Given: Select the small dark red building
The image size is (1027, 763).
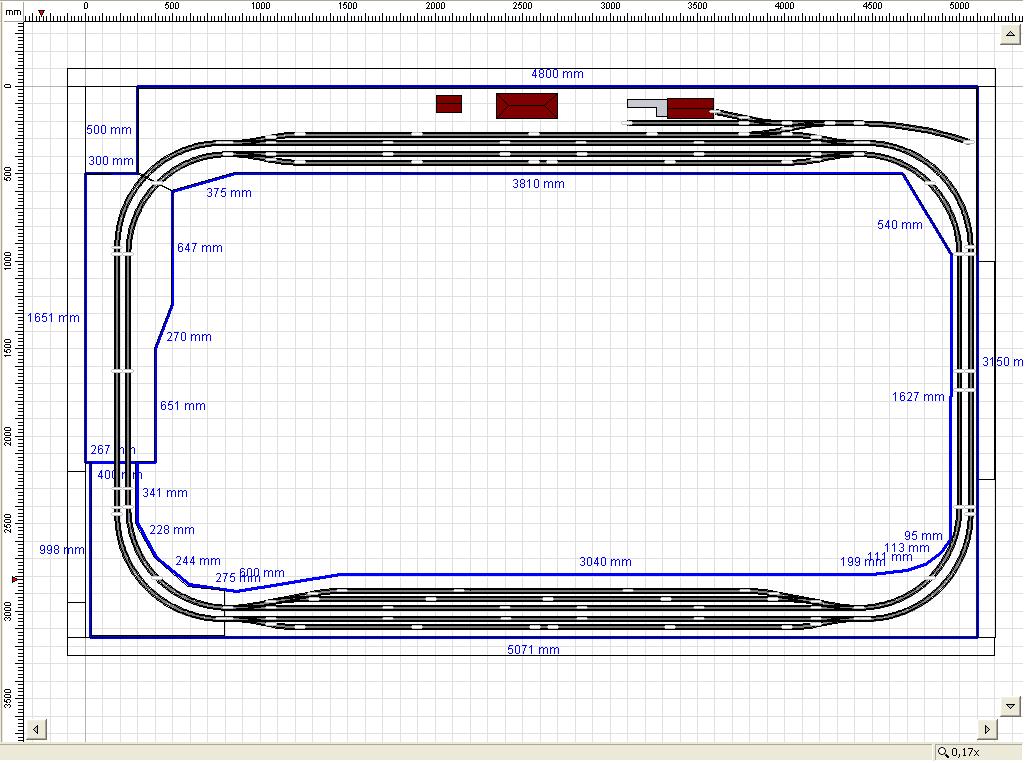Looking at the screenshot, I should (449, 104).
